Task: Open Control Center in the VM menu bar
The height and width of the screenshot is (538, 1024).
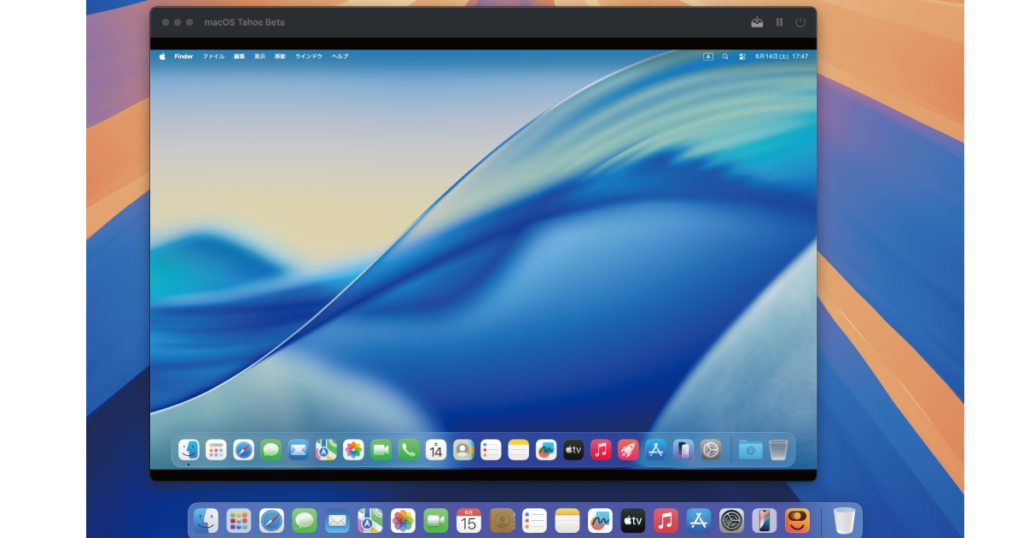Action: 742,57
